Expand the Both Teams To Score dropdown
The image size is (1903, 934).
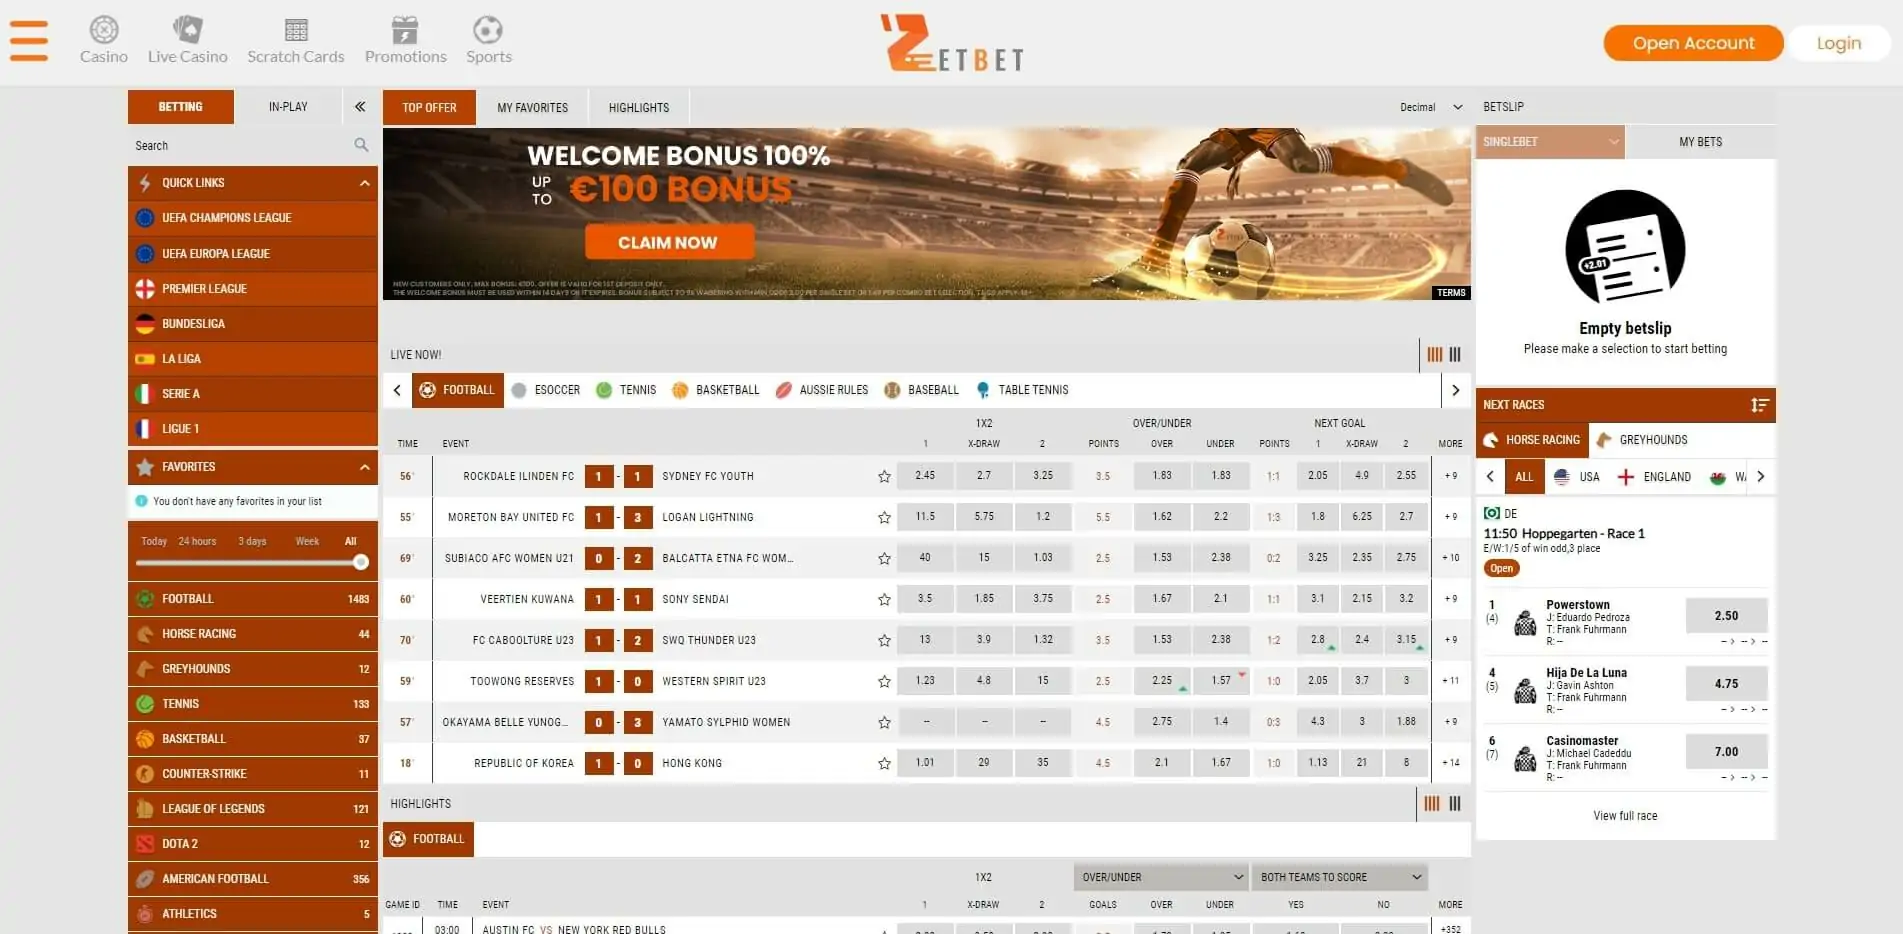click(x=1339, y=877)
